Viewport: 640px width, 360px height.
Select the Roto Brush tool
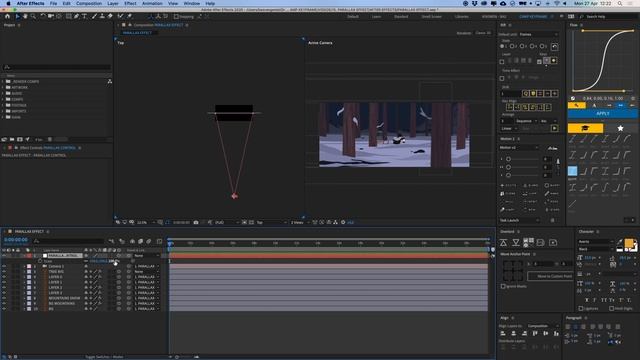(x=120, y=16)
